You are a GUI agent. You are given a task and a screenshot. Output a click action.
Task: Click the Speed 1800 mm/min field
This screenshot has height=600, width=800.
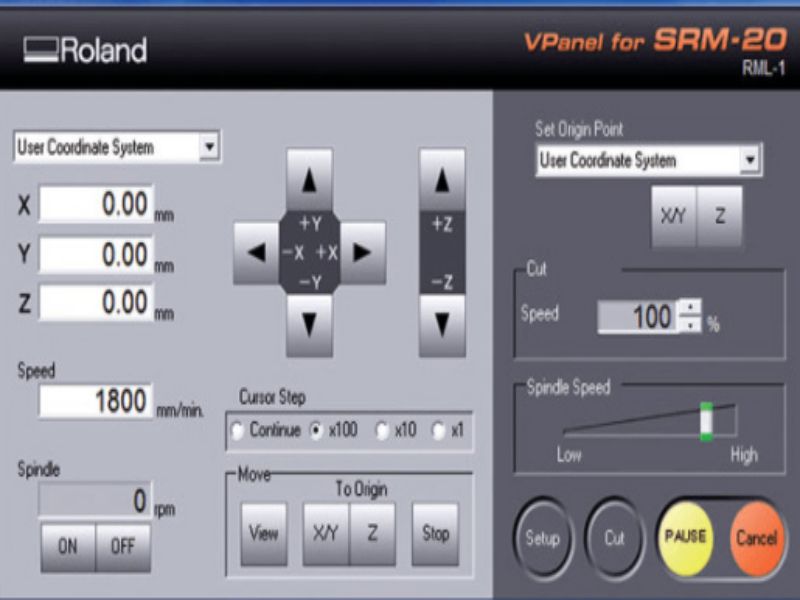pos(96,401)
